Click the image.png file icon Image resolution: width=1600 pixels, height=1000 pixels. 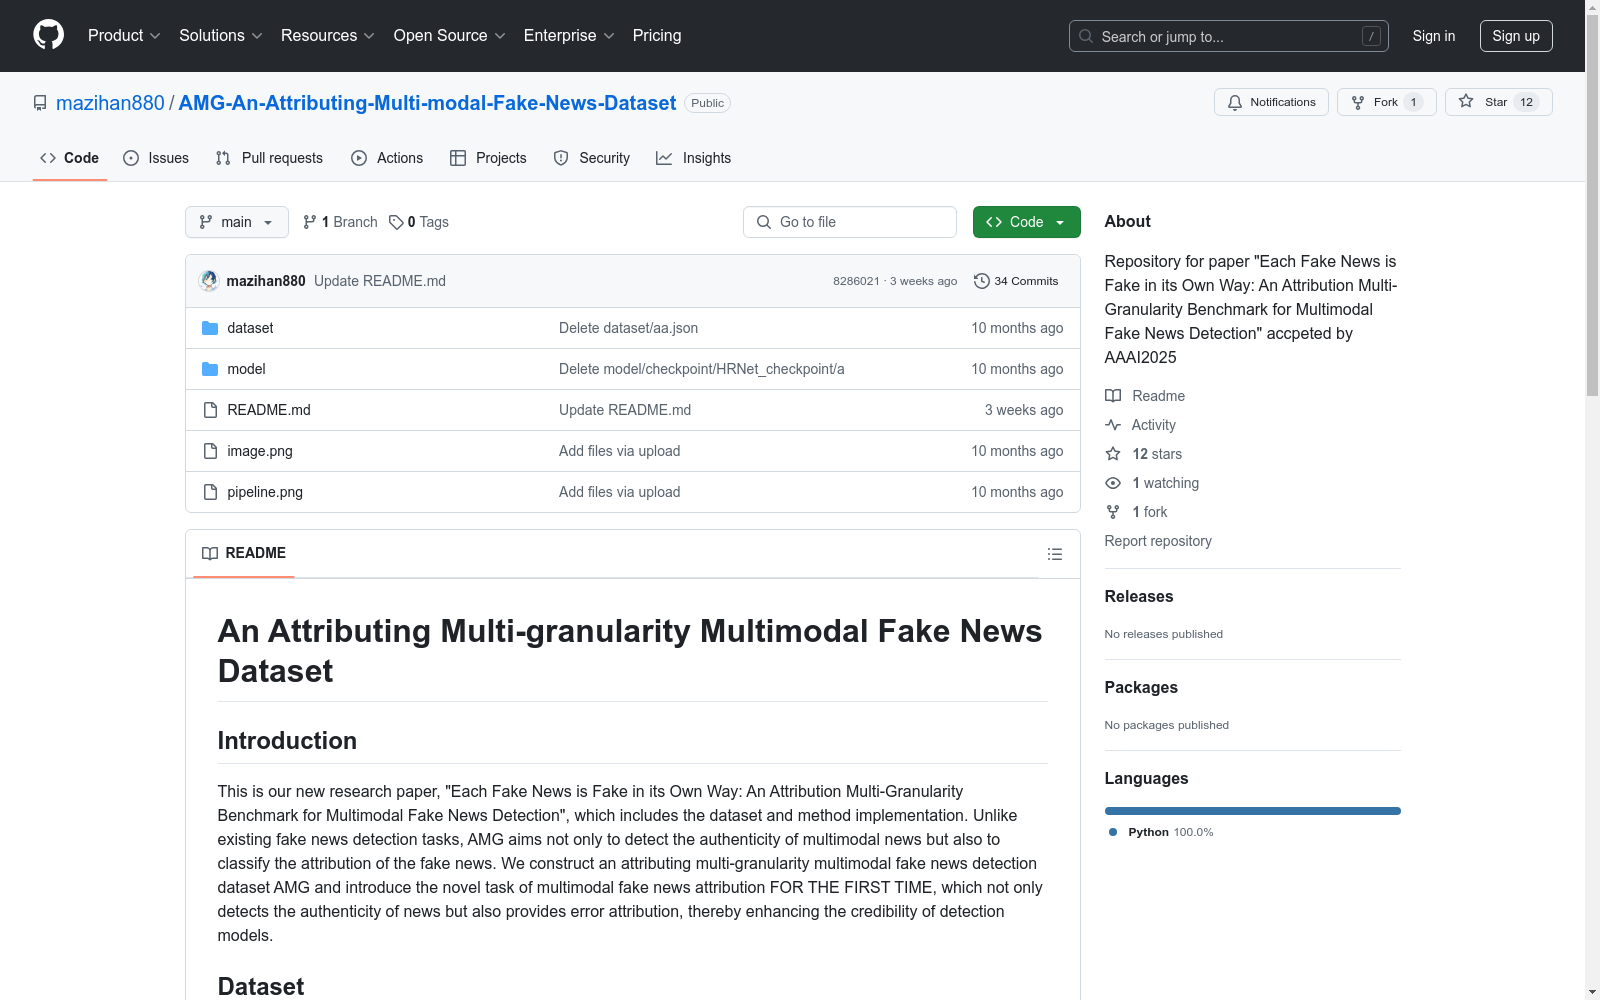[x=210, y=451]
